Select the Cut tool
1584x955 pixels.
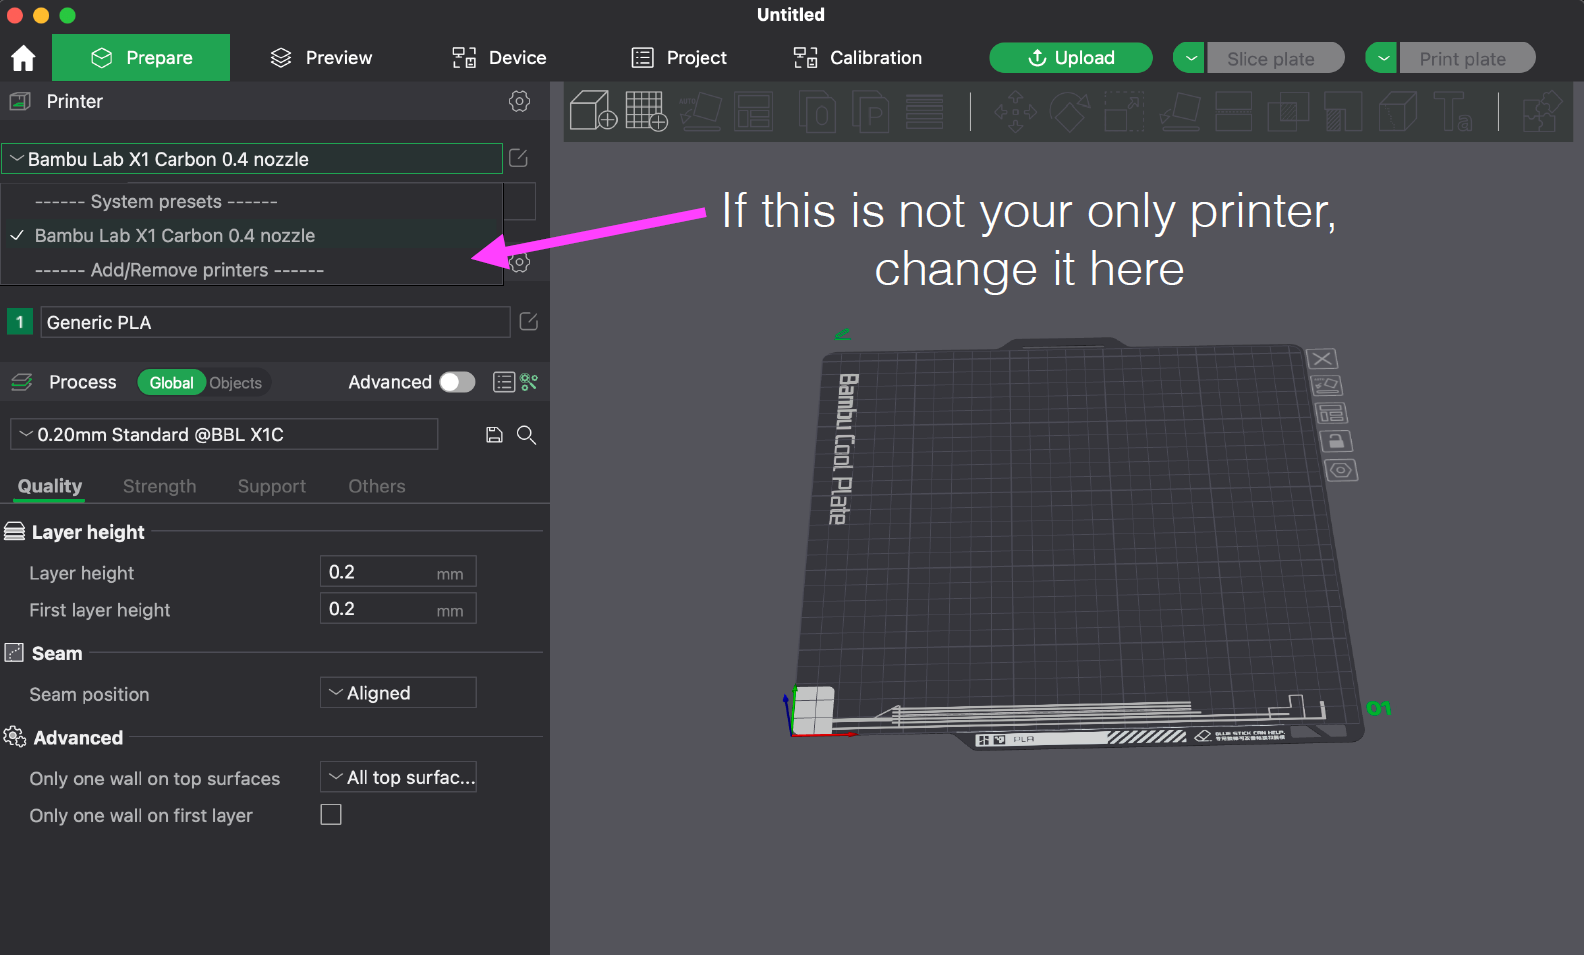tap(1233, 111)
